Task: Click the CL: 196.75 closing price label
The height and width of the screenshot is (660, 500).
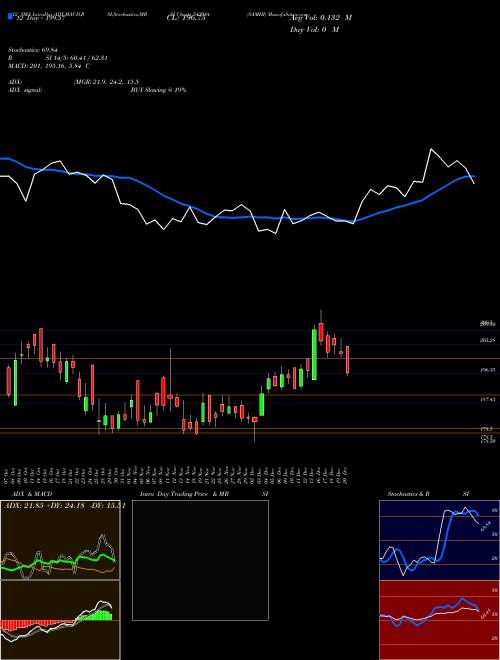Action: click(185, 18)
